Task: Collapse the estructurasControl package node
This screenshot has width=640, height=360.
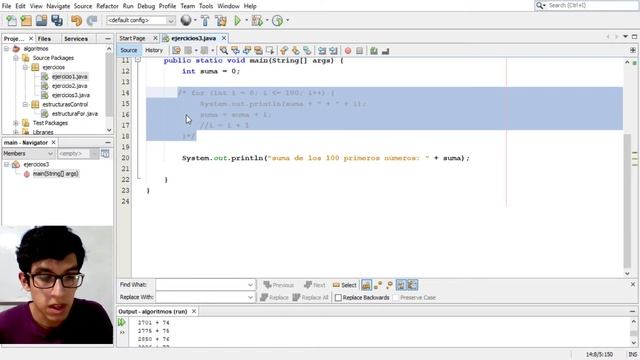Action: pos(25,104)
